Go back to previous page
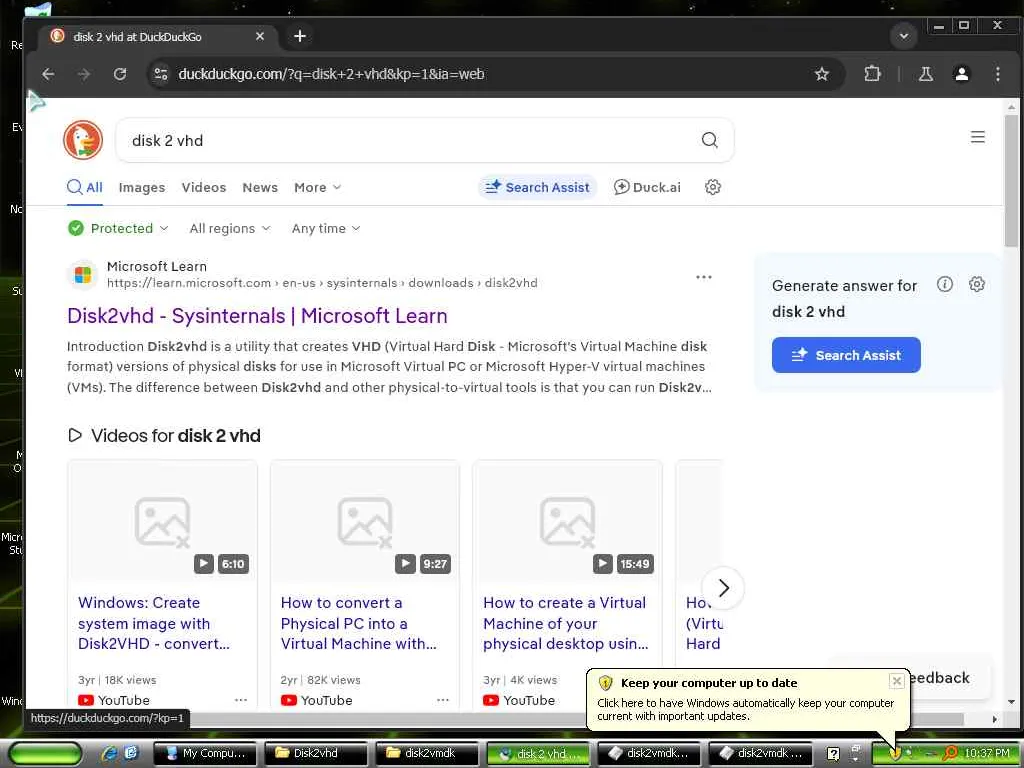Screen dimensions: 1024x768 tap(48, 74)
